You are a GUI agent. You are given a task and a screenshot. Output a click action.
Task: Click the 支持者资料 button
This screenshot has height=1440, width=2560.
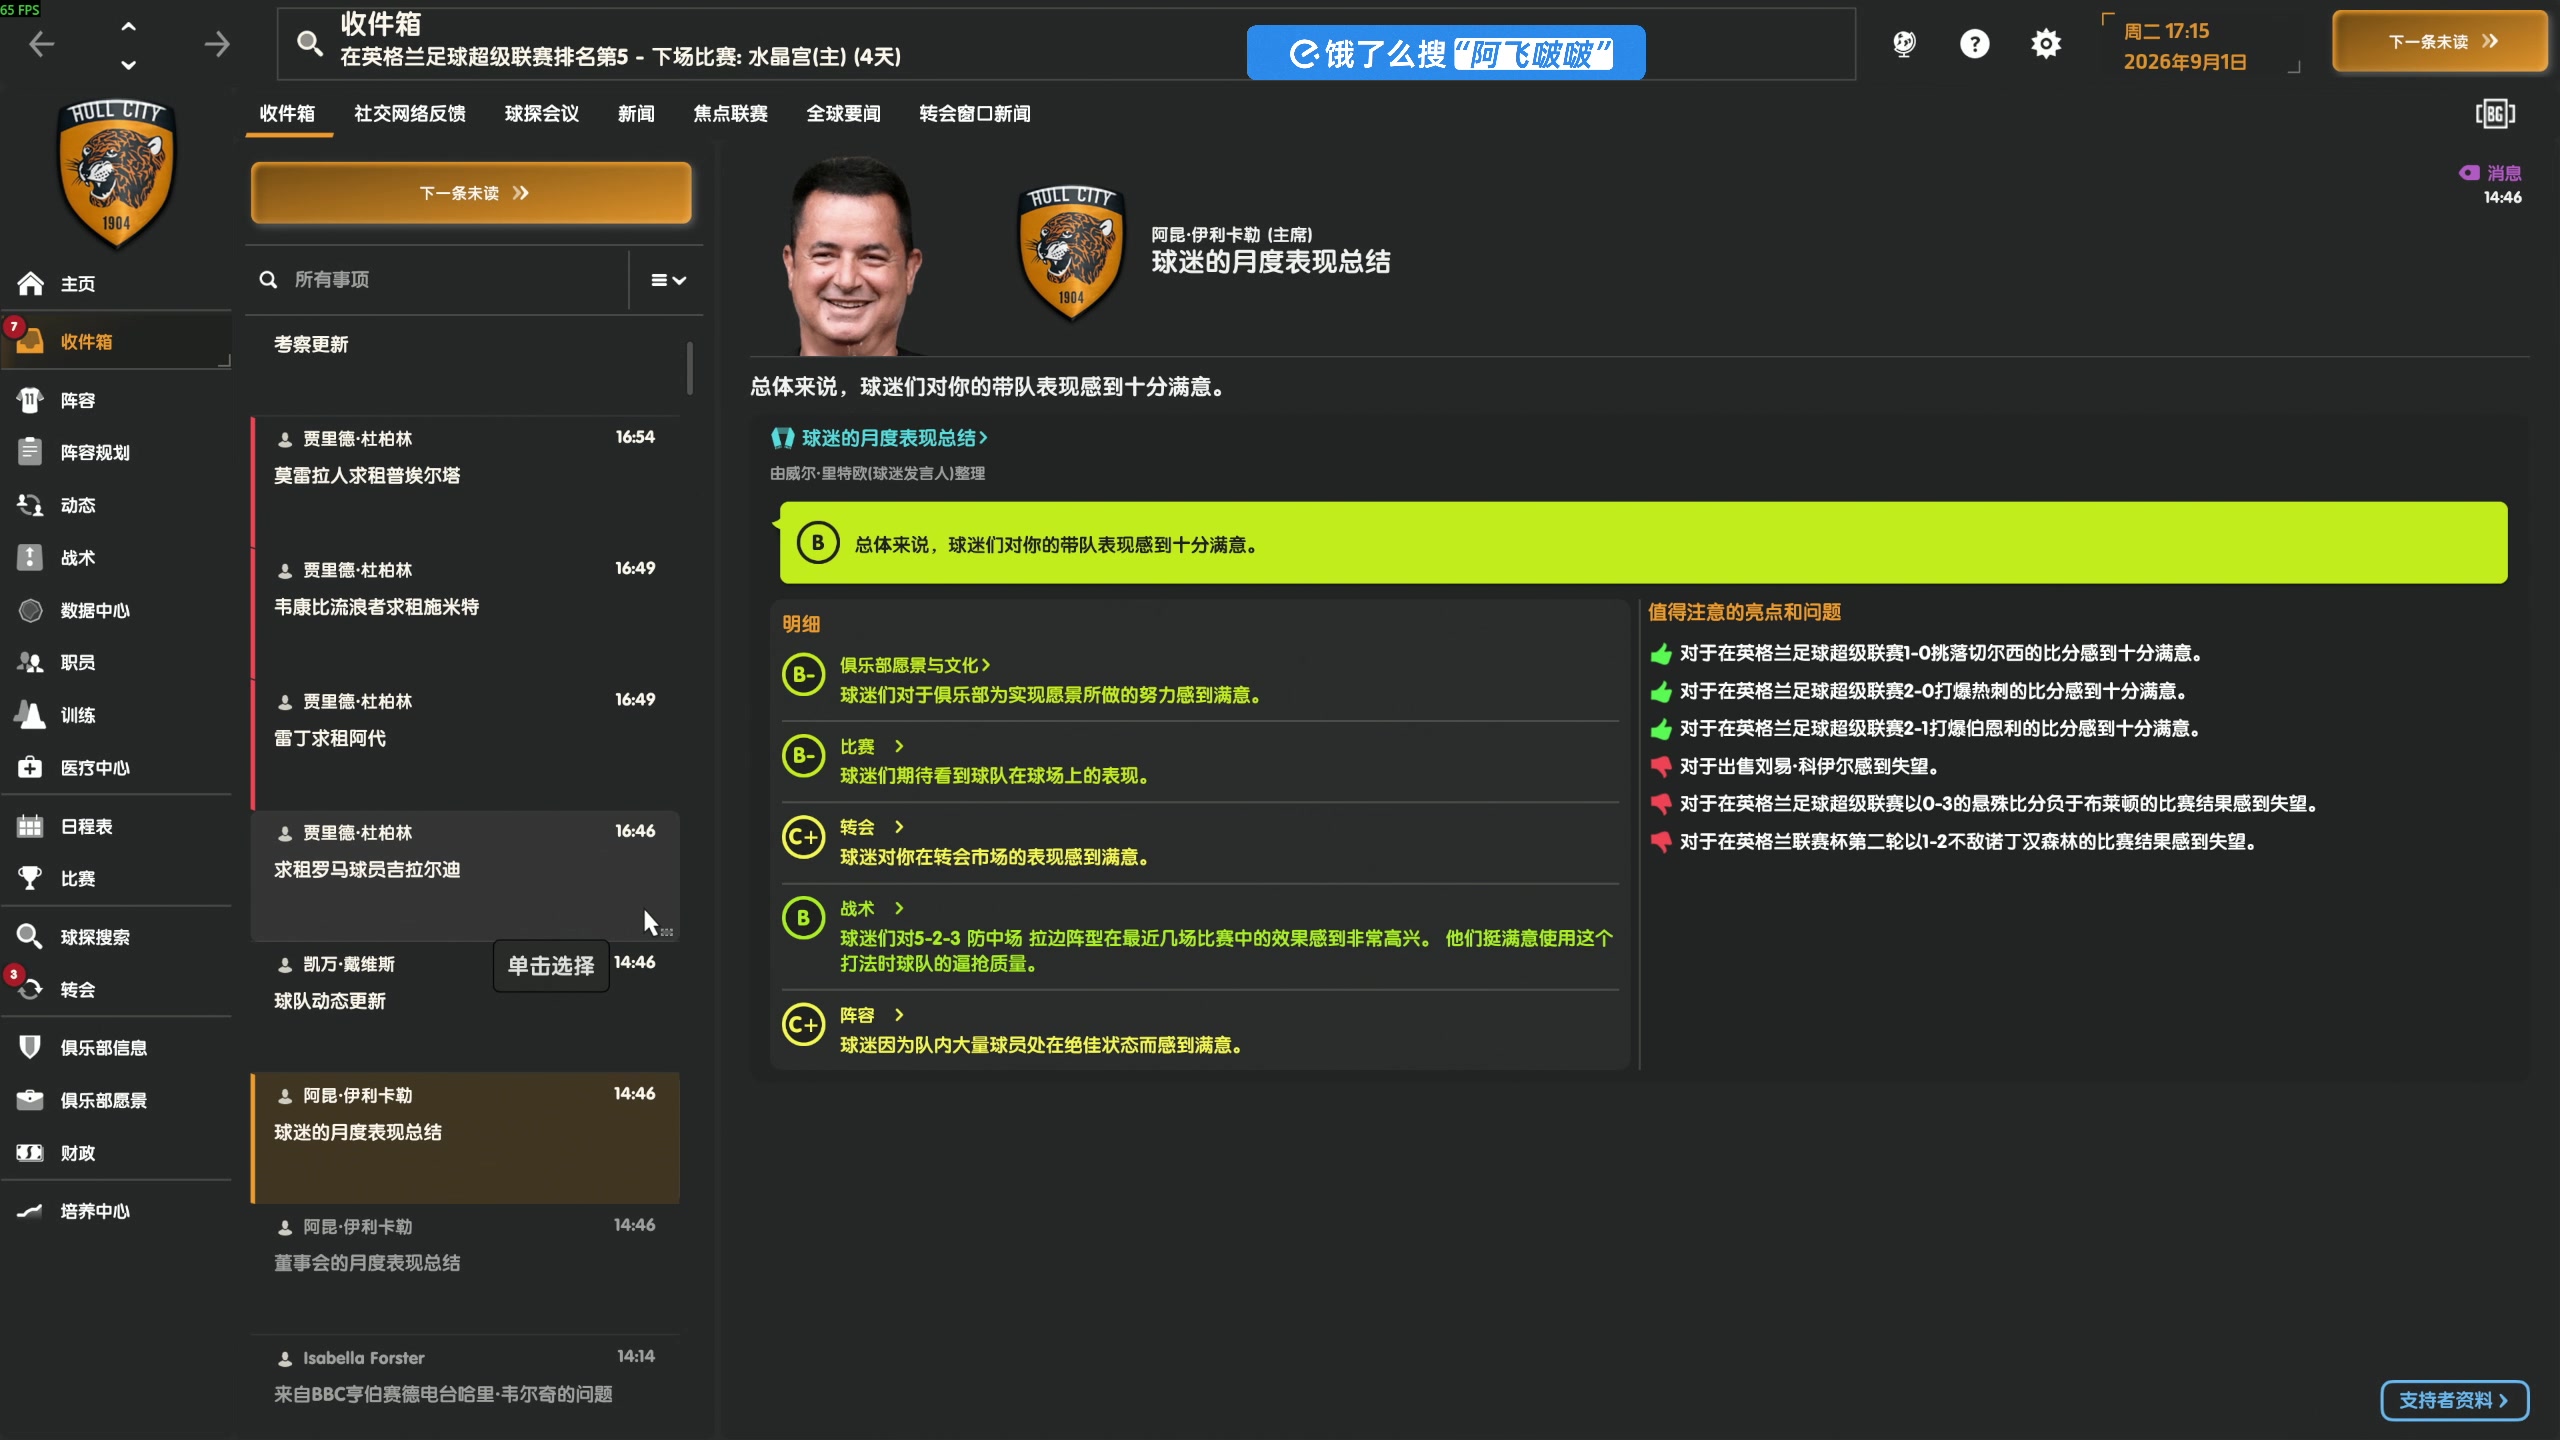2454,1400
